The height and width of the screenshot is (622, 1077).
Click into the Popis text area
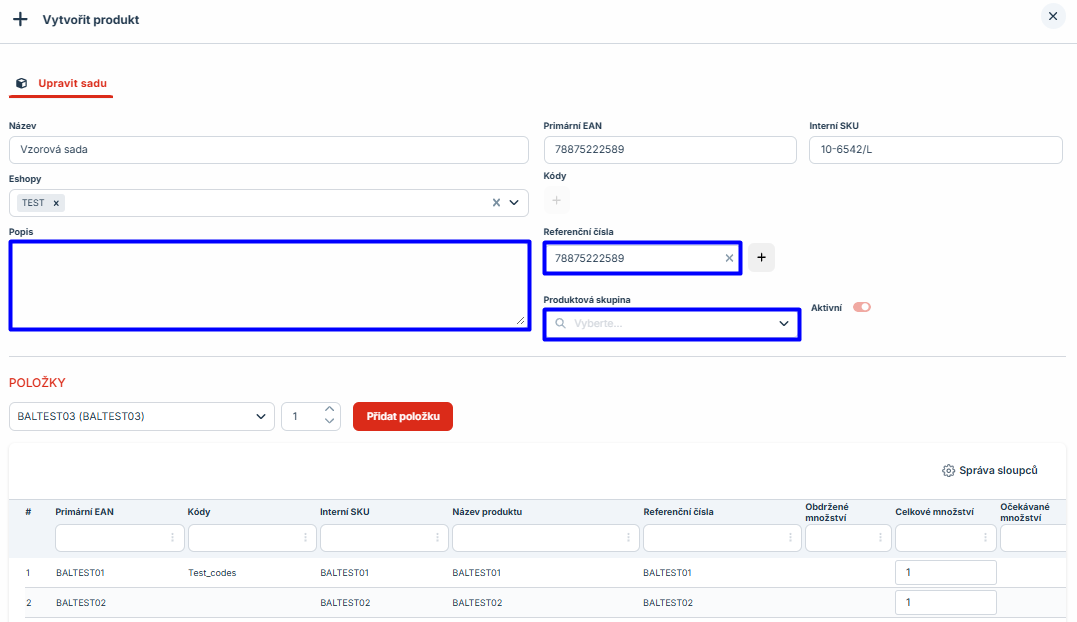click(x=268, y=285)
